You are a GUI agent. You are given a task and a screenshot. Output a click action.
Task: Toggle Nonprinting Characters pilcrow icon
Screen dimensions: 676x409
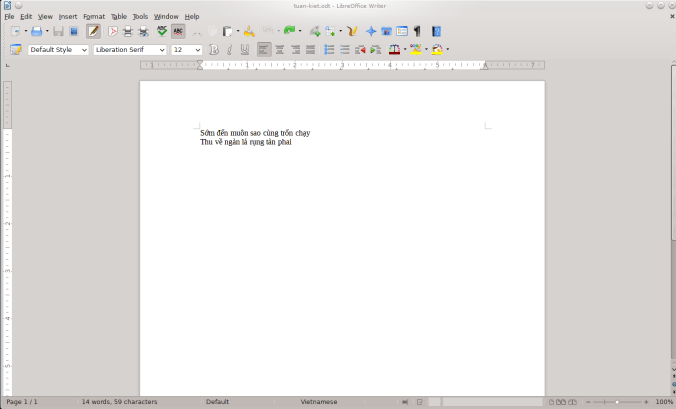pos(417,32)
